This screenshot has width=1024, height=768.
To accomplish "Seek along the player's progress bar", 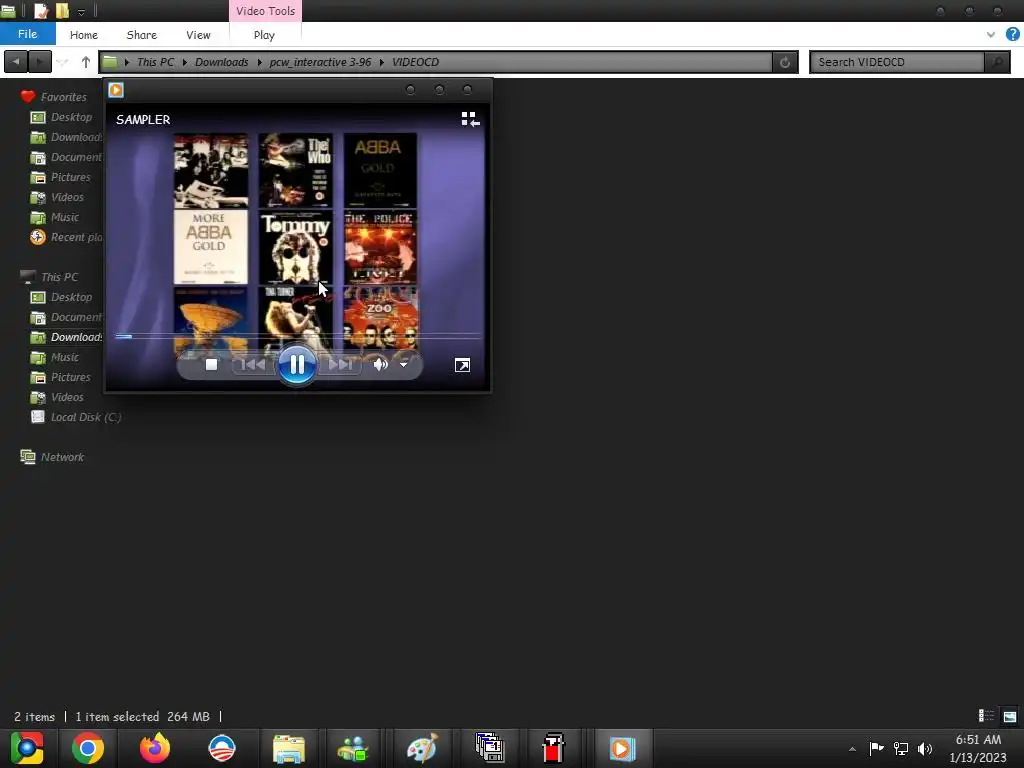I will 298,336.
